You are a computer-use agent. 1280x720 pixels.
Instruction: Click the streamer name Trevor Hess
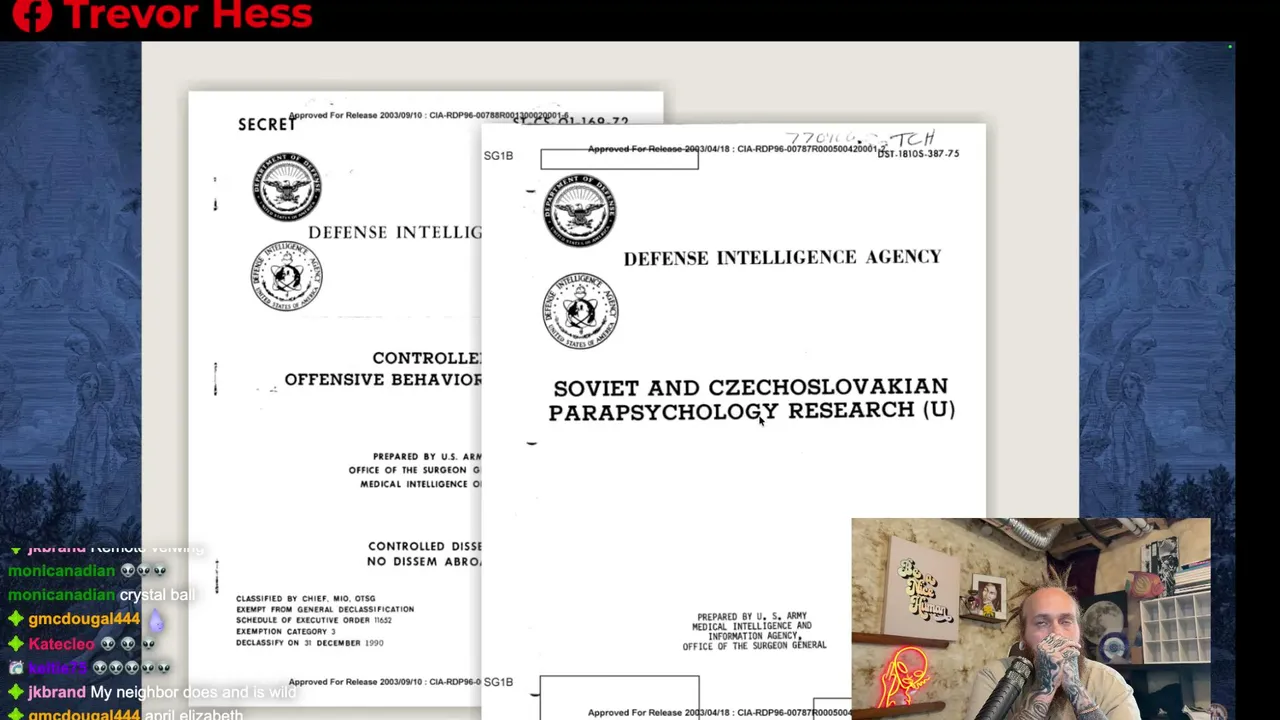(188, 15)
